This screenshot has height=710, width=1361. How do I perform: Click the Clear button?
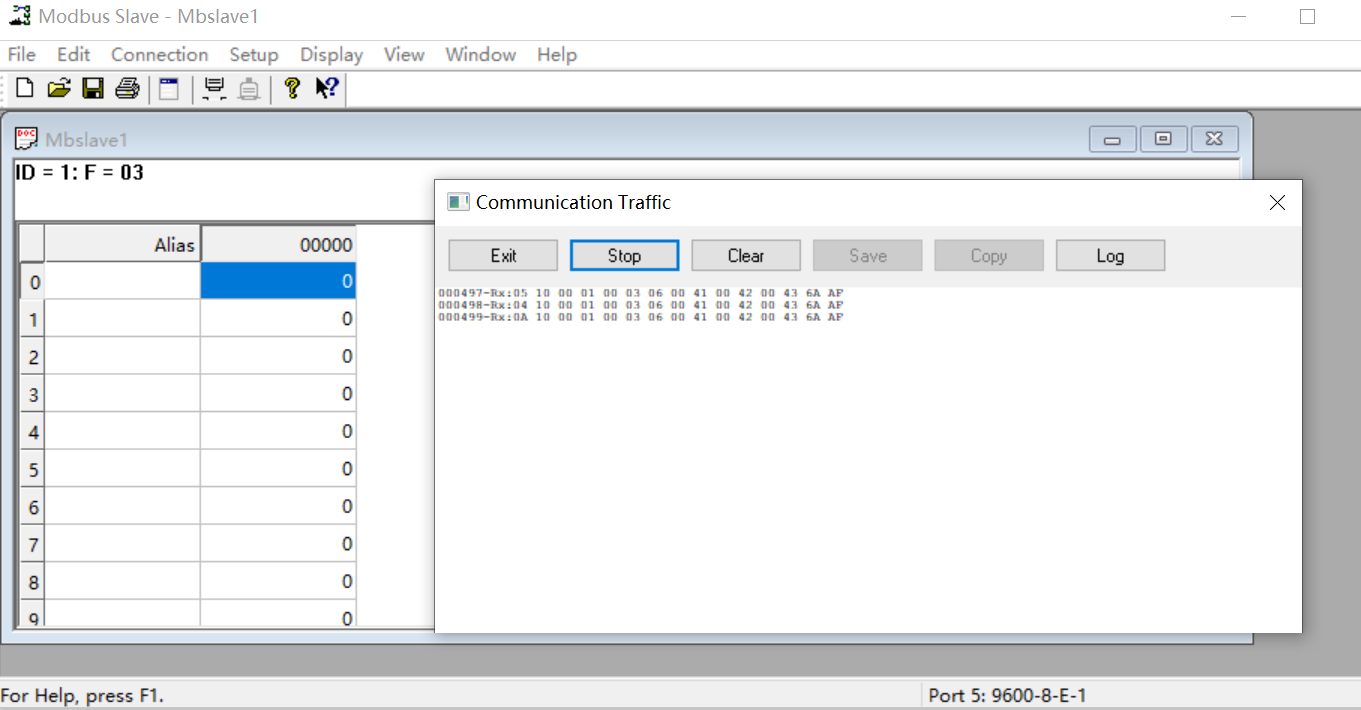[746, 255]
